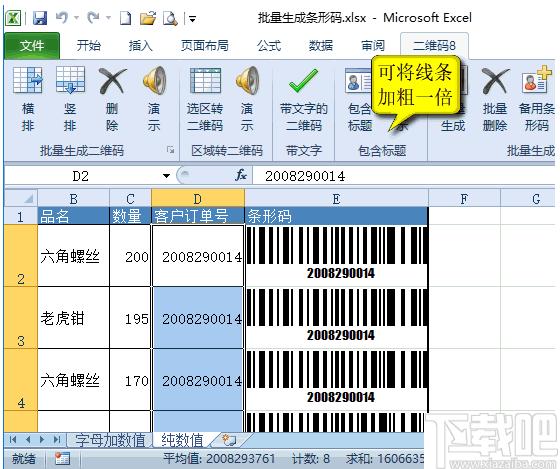Open the undo history dropdown arrow
560x469 pixels.
coord(76,18)
